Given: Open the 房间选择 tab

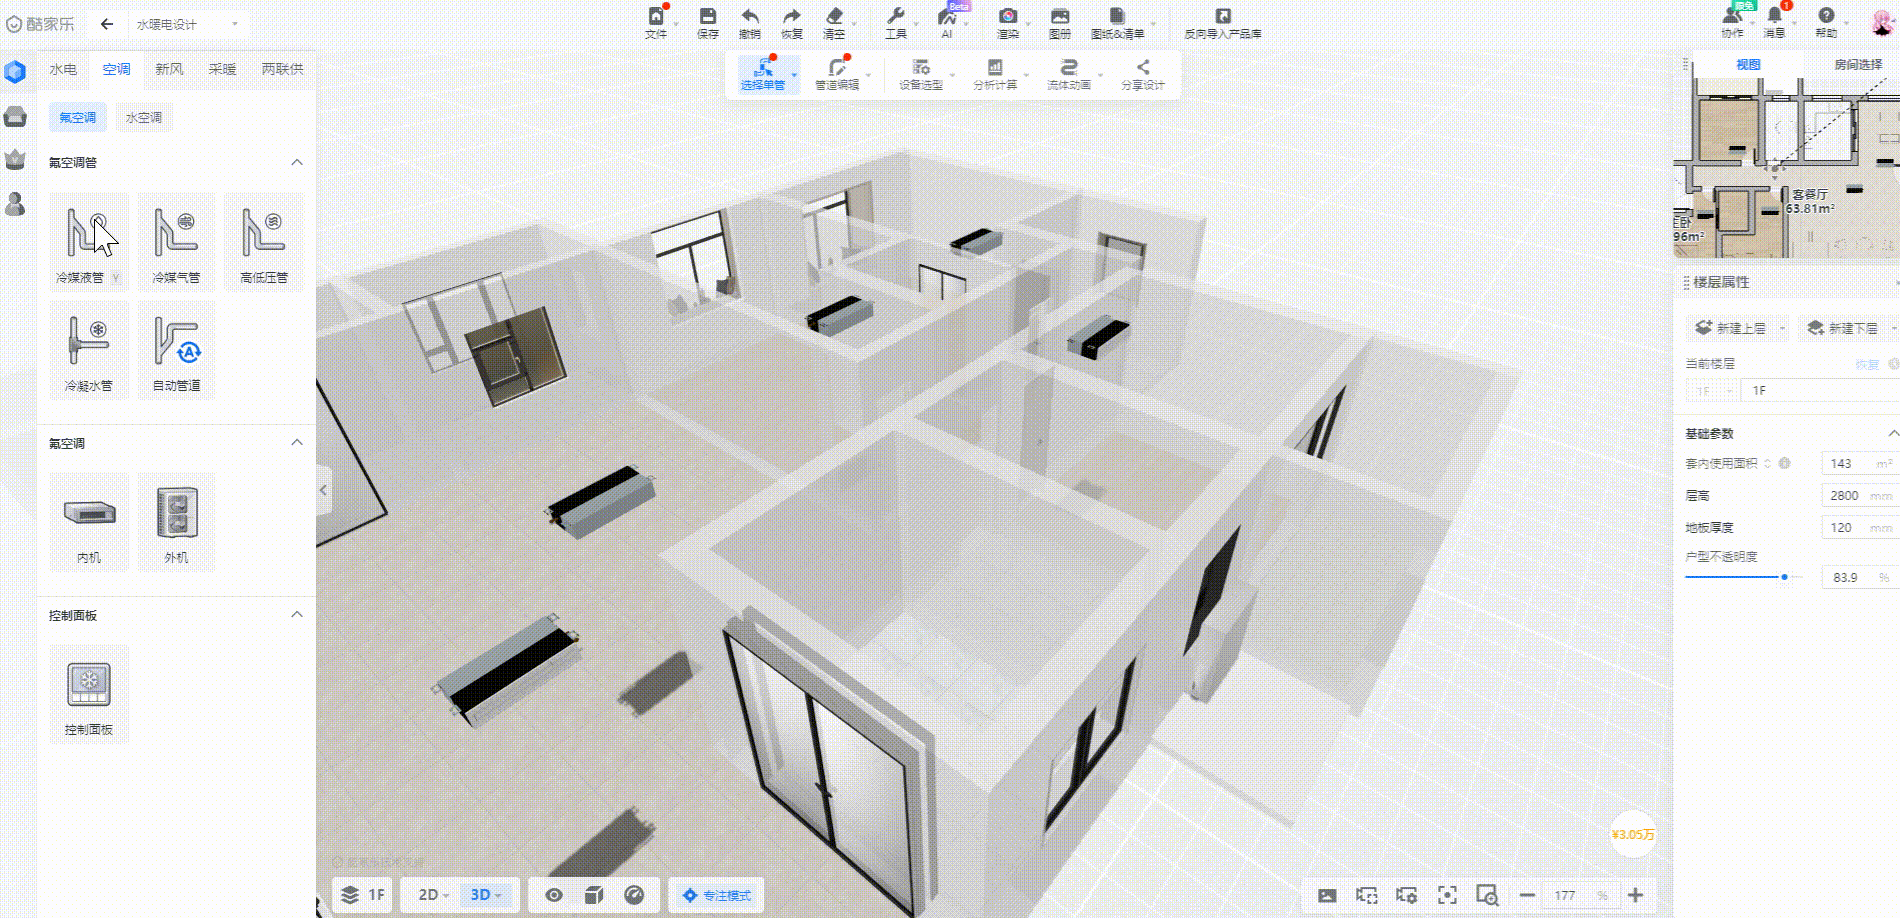Looking at the screenshot, I should tap(1857, 64).
